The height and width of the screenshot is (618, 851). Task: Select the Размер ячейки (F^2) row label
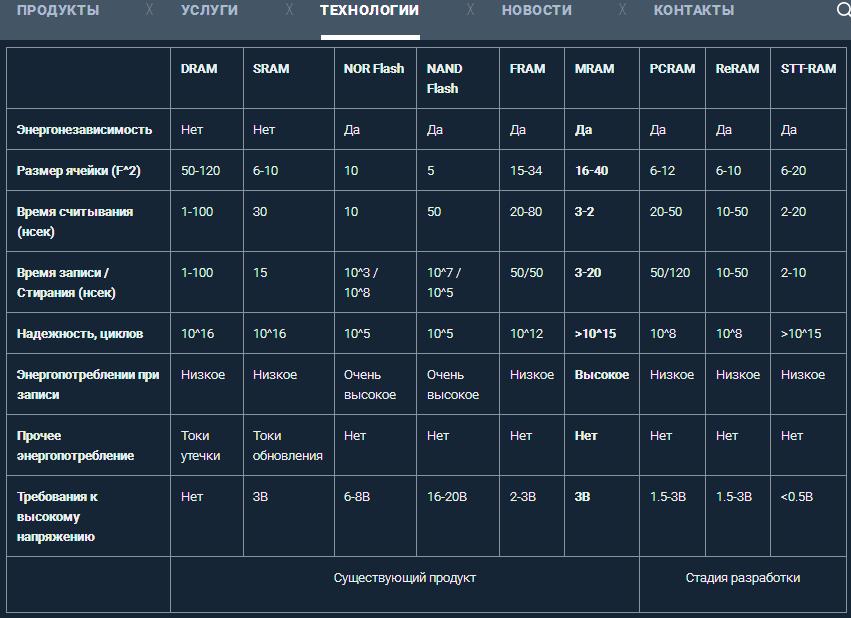point(79,171)
